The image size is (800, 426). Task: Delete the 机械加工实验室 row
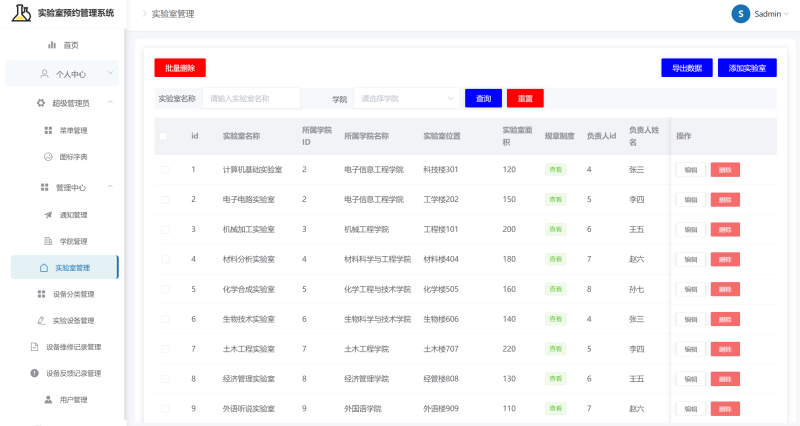point(725,230)
